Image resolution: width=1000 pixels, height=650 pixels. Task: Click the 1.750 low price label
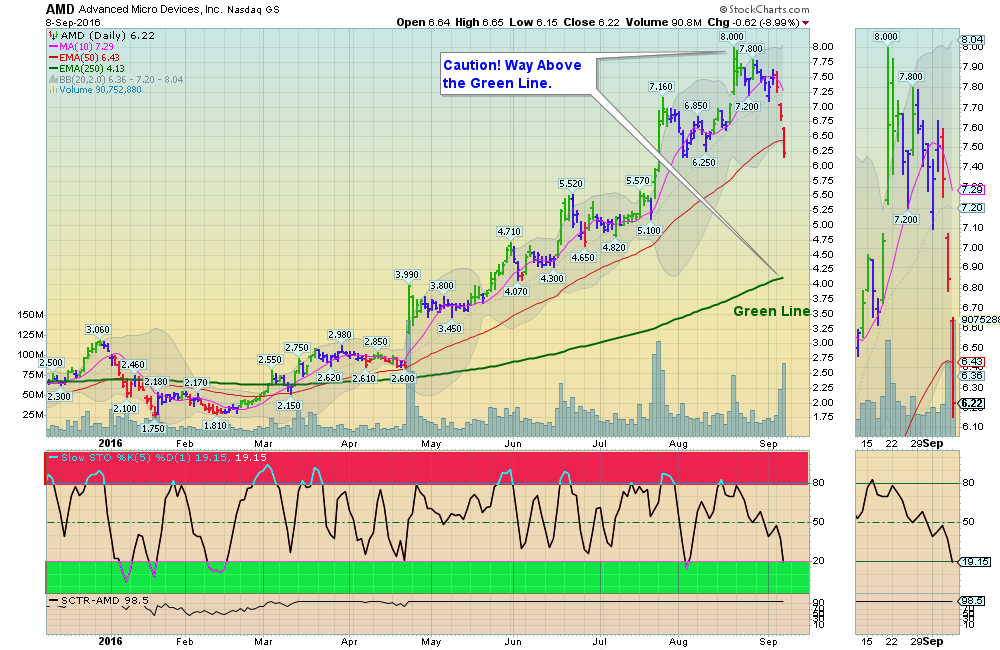coord(153,429)
